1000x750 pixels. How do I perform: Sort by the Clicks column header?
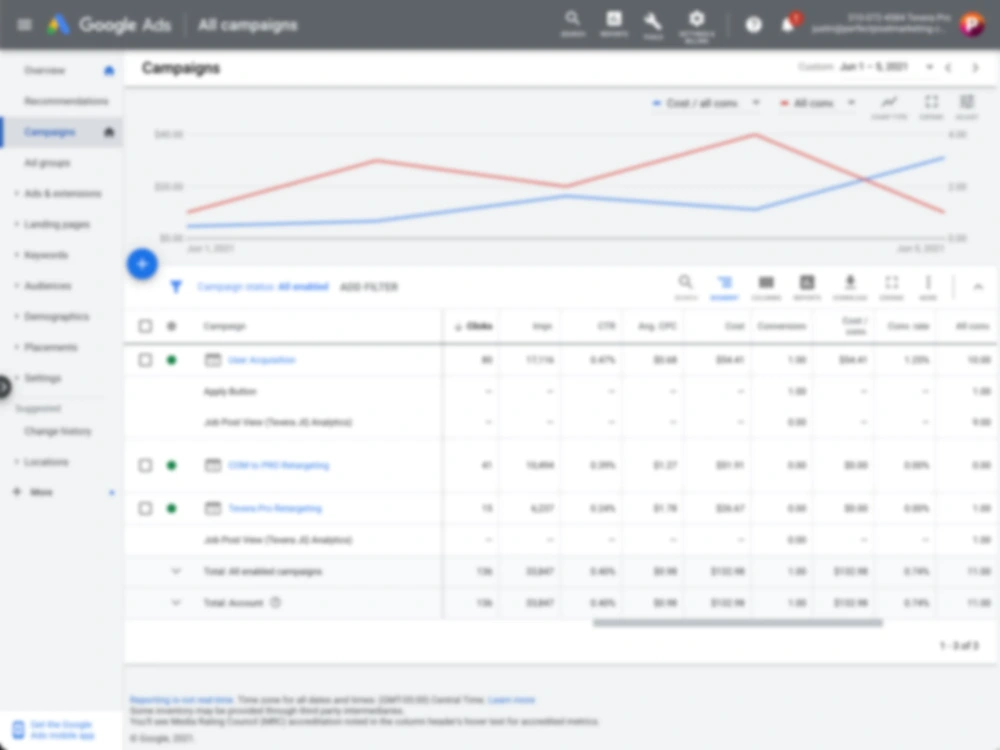(x=474, y=326)
